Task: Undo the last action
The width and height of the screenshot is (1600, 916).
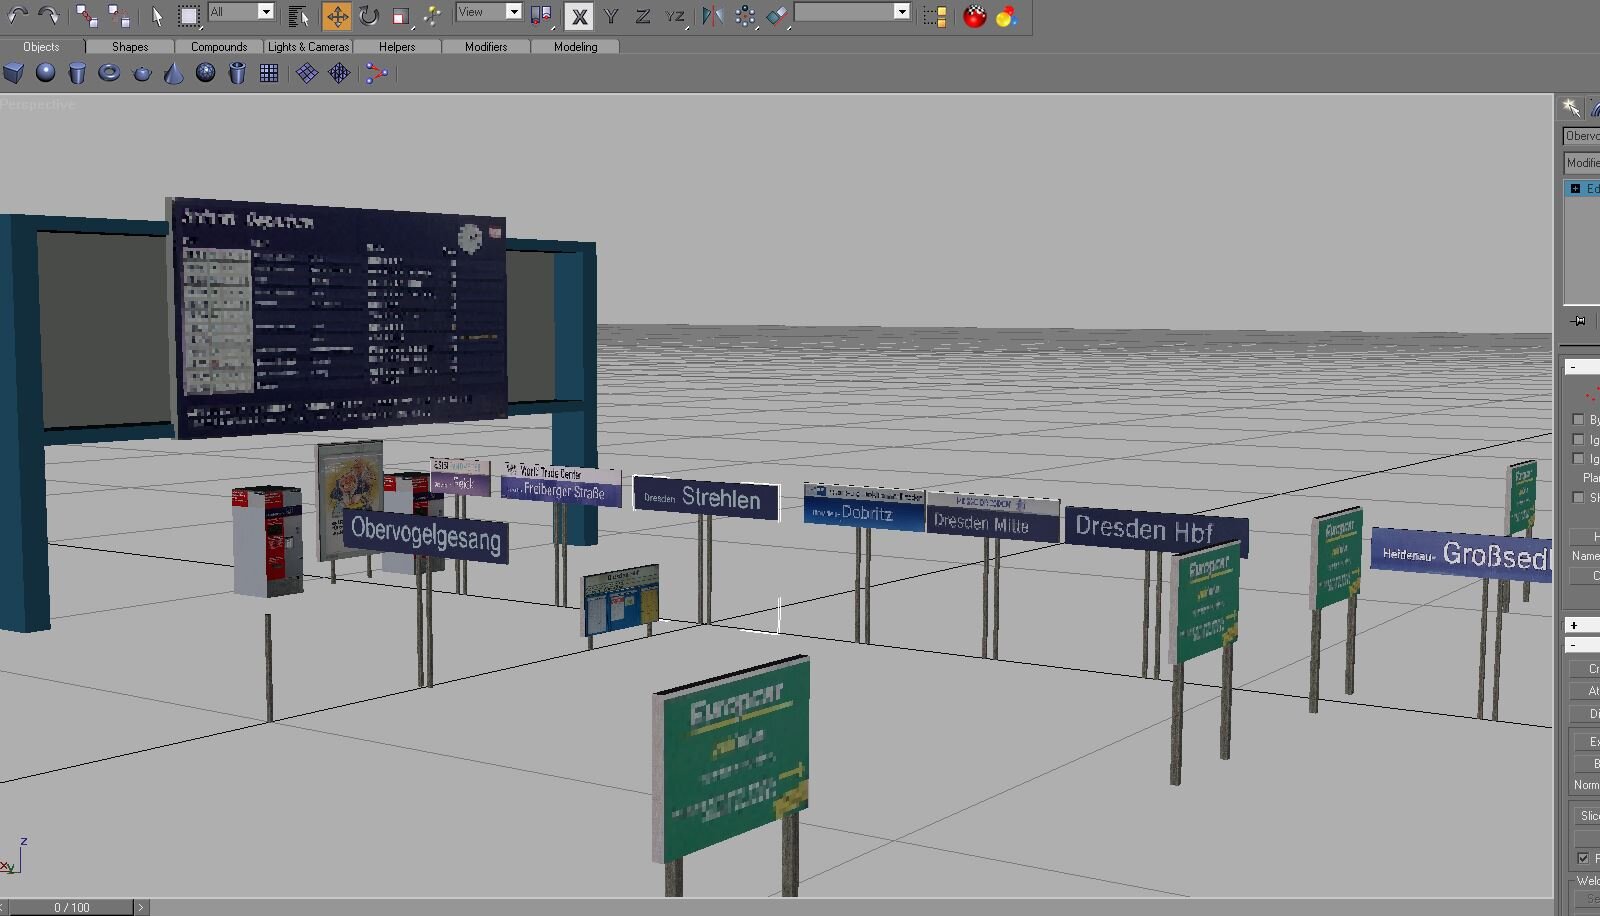Action: pyautogui.click(x=17, y=15)
